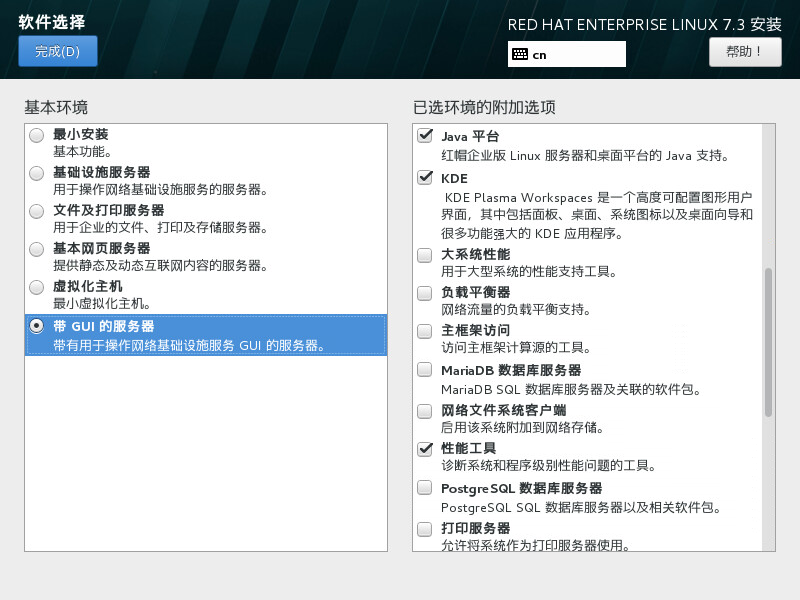The image size is (800, 600).
Task: Enable the 网络文件系统客户端 checkbox
Action: pyautogui.click(x=424, y=411)
